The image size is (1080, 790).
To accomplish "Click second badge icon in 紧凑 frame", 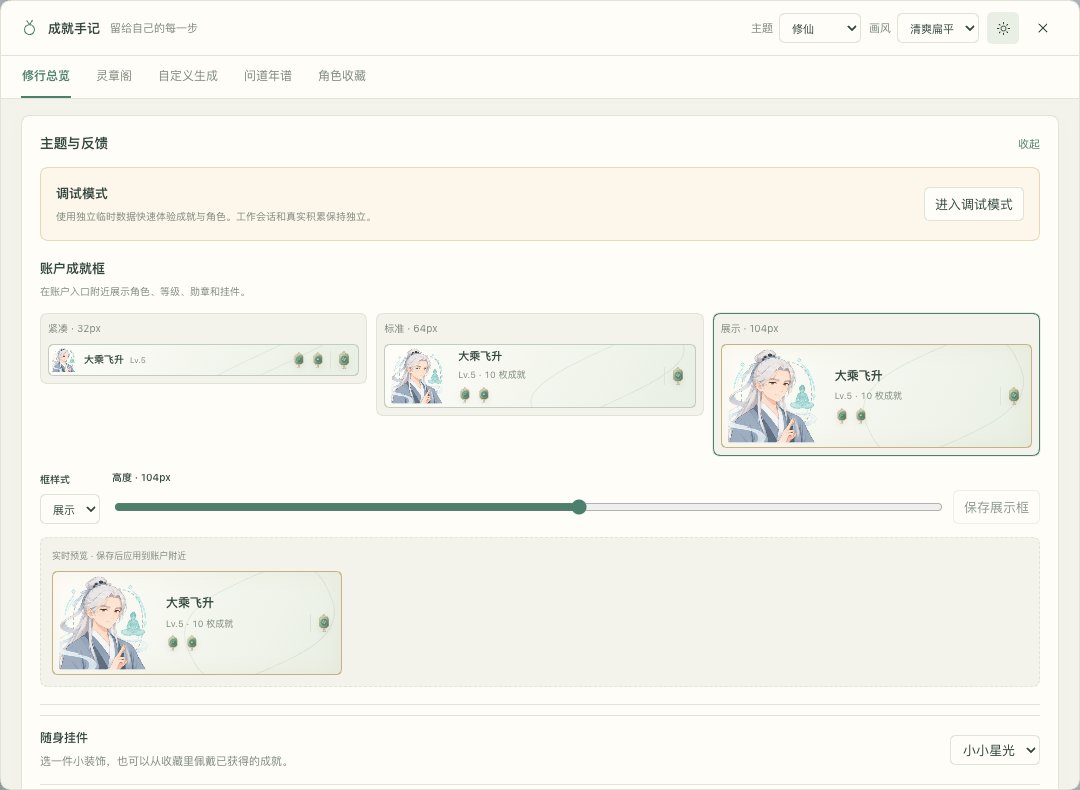I will point(318,360).
